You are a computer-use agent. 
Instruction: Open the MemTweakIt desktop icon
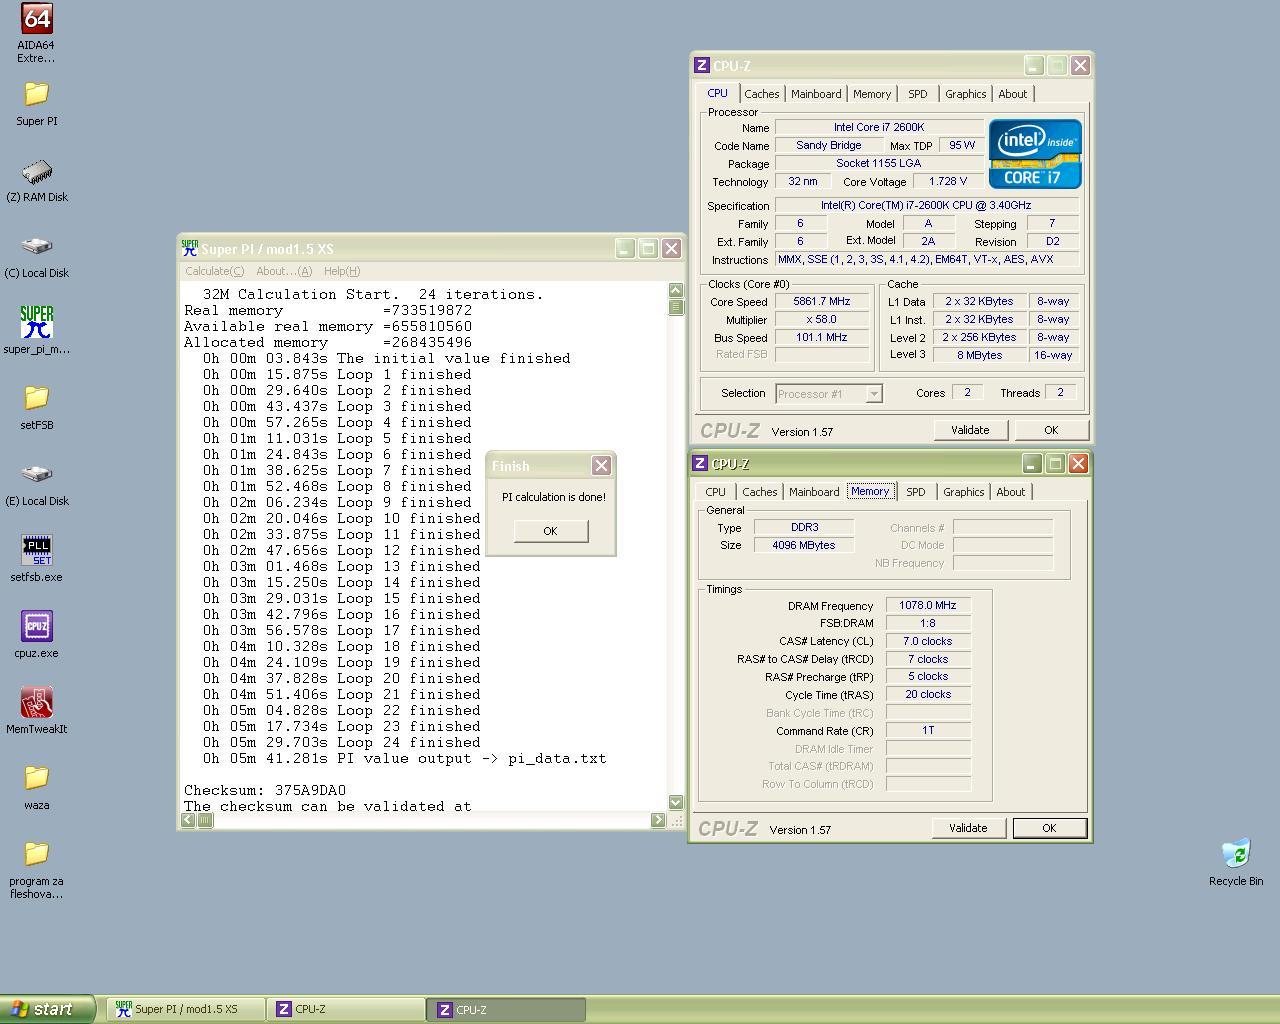(36, 703)
